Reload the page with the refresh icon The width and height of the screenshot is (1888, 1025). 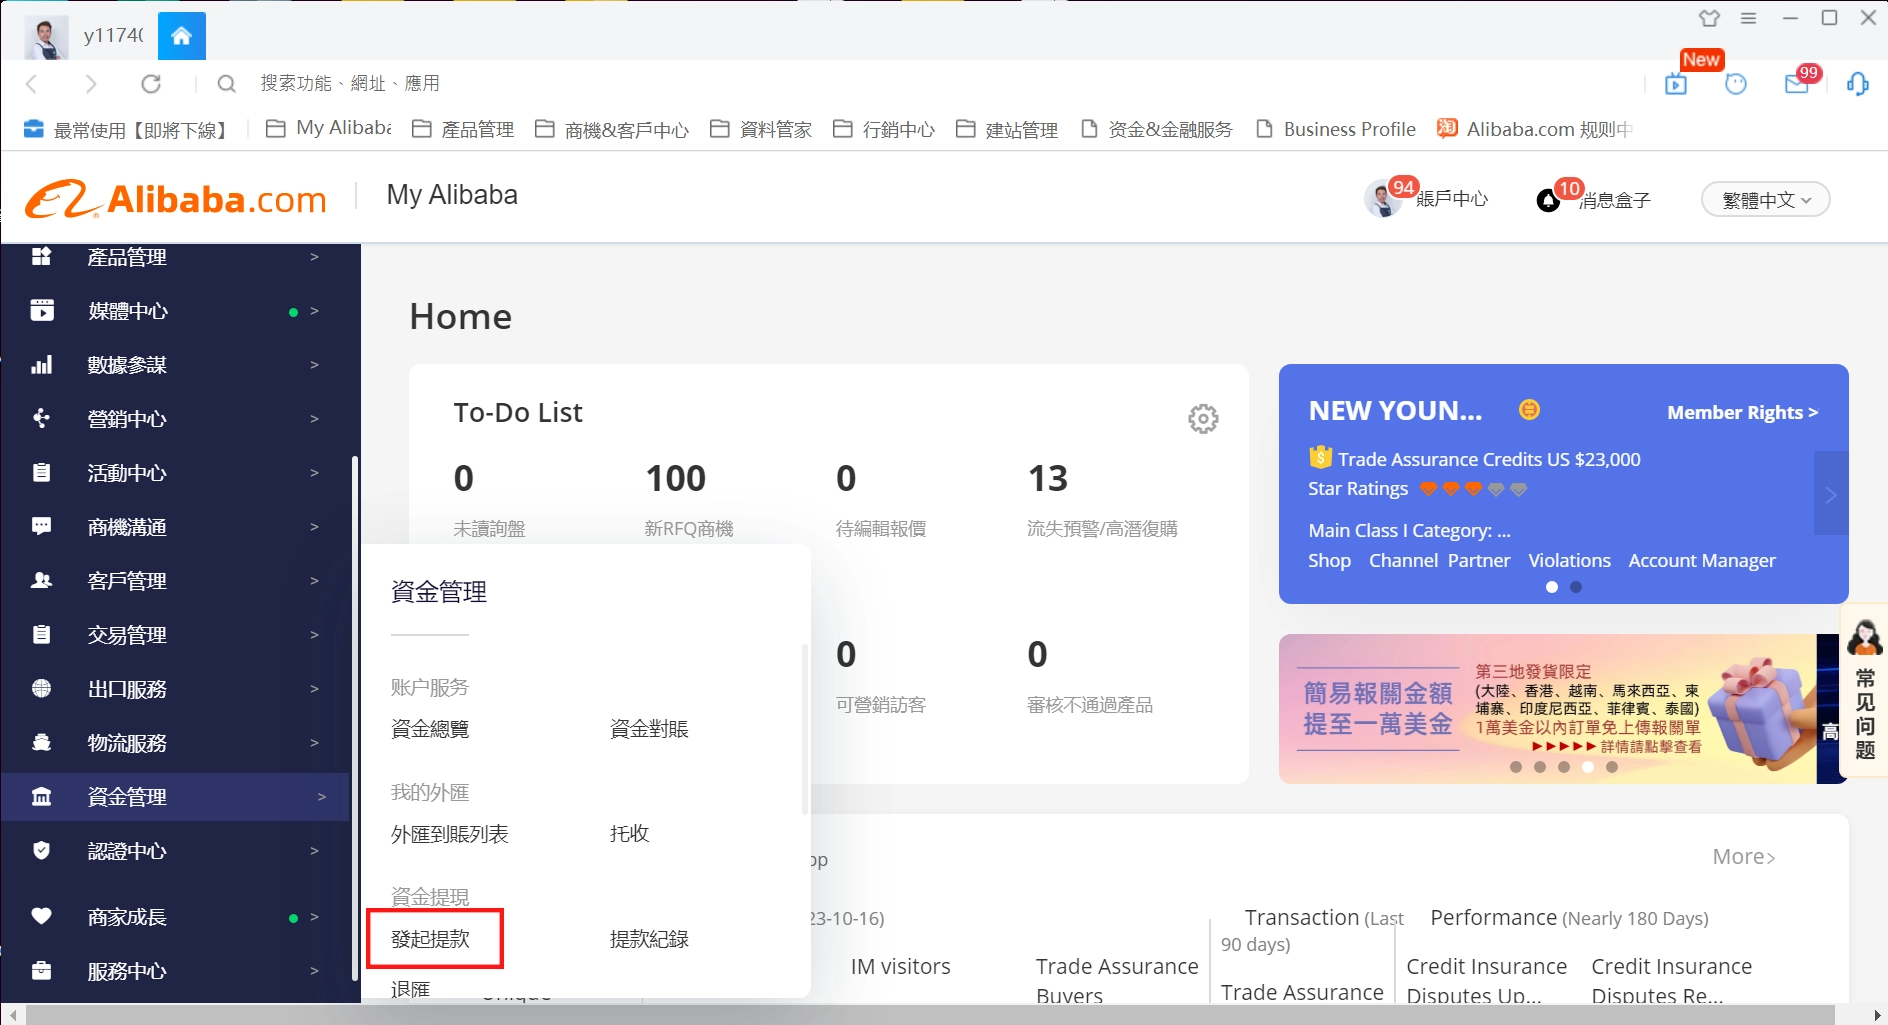coord(151,84)
